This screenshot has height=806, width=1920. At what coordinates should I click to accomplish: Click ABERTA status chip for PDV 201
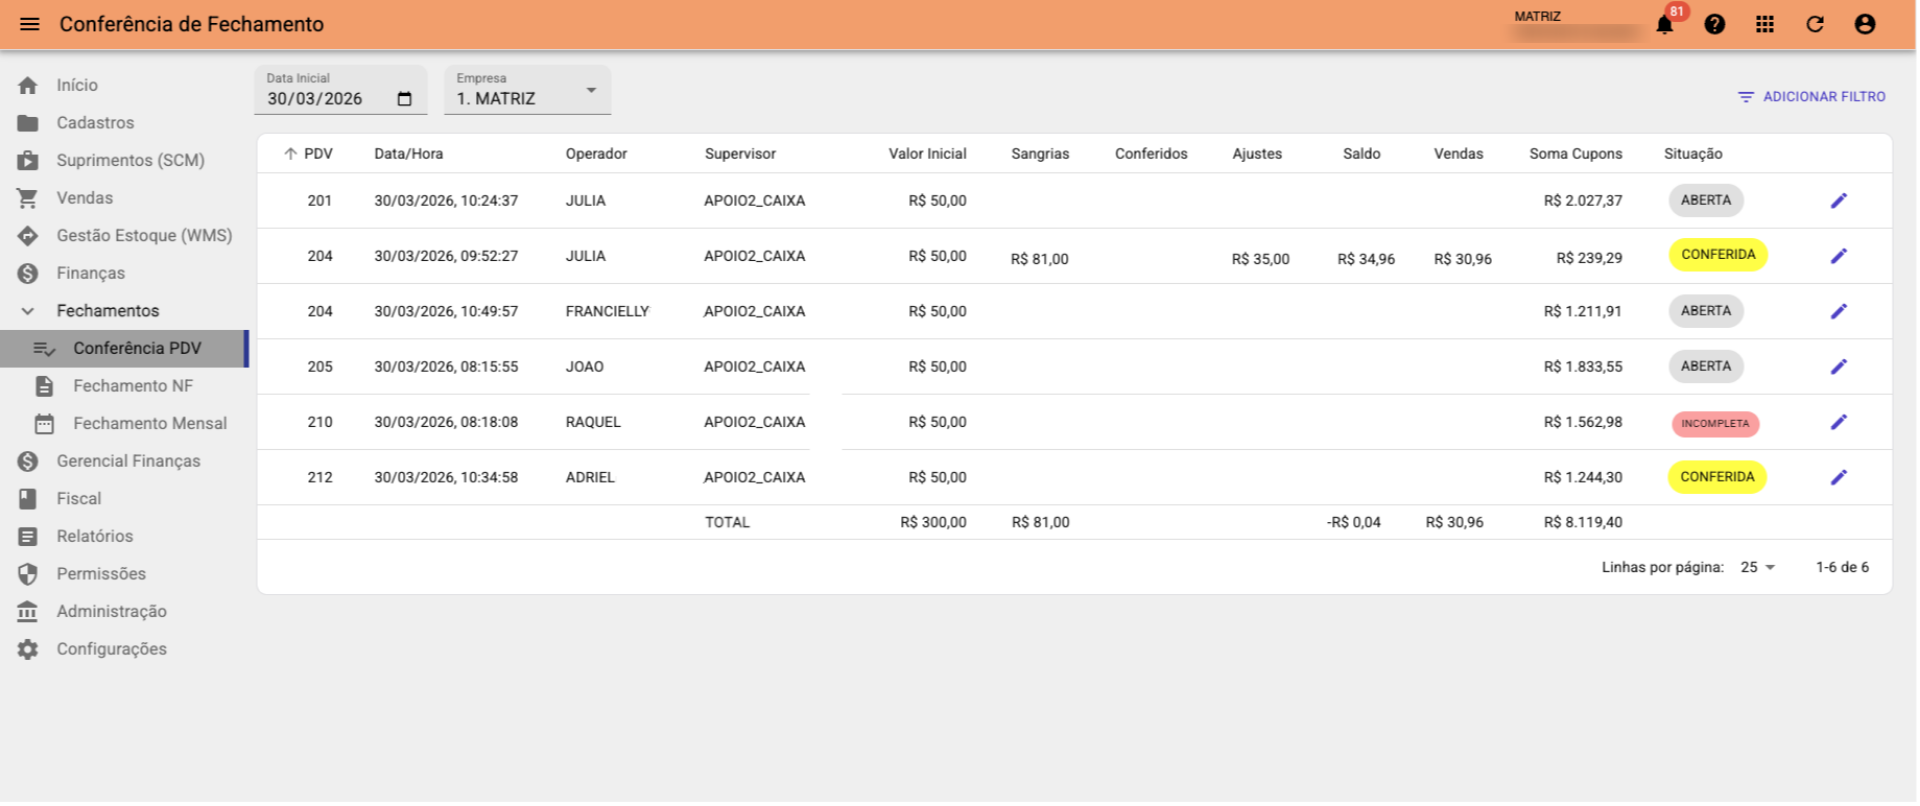pos(1706,201)
